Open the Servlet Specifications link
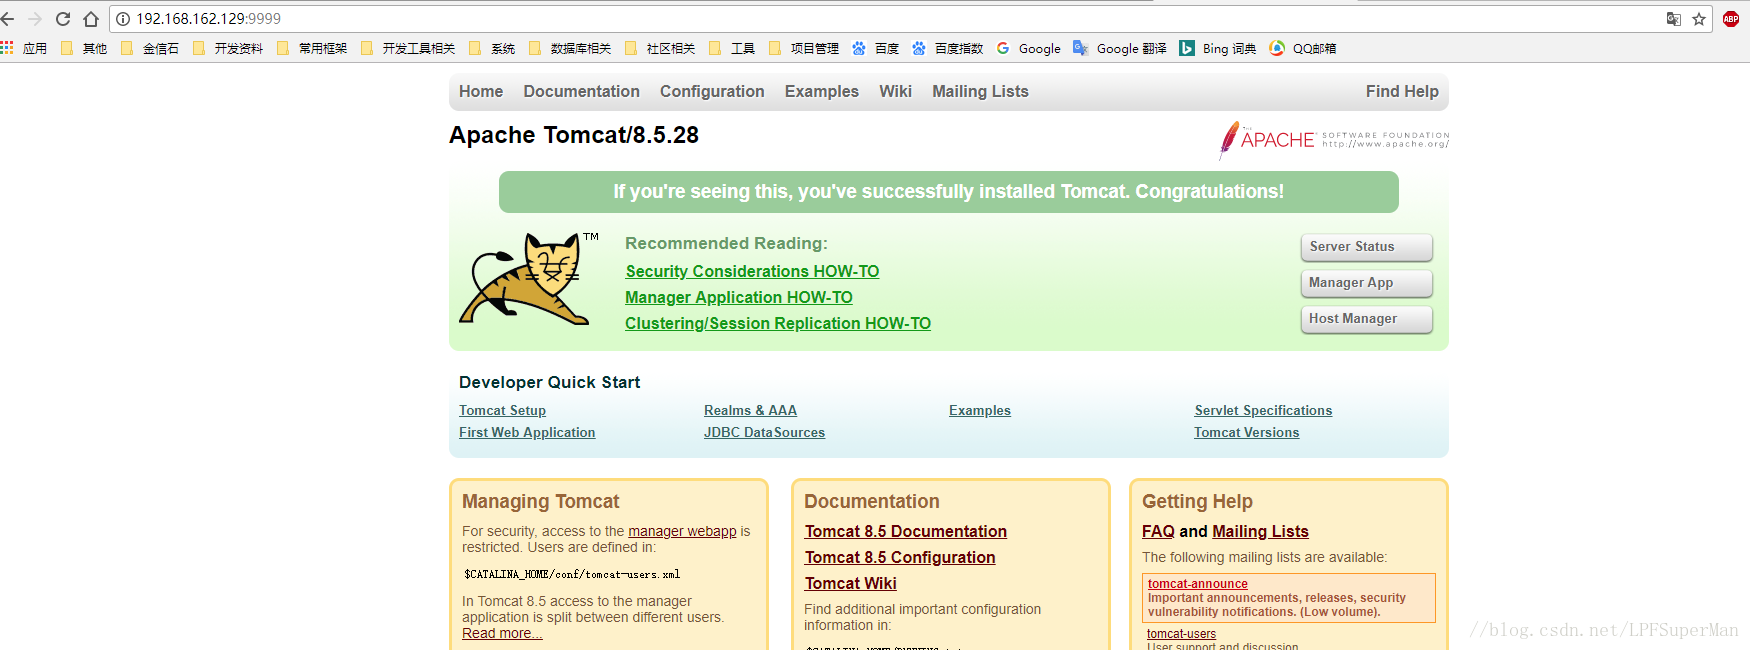Image resolution: width=1750 pixels, height=650 pixels. pyautogui.click(x=1263, y=410)
